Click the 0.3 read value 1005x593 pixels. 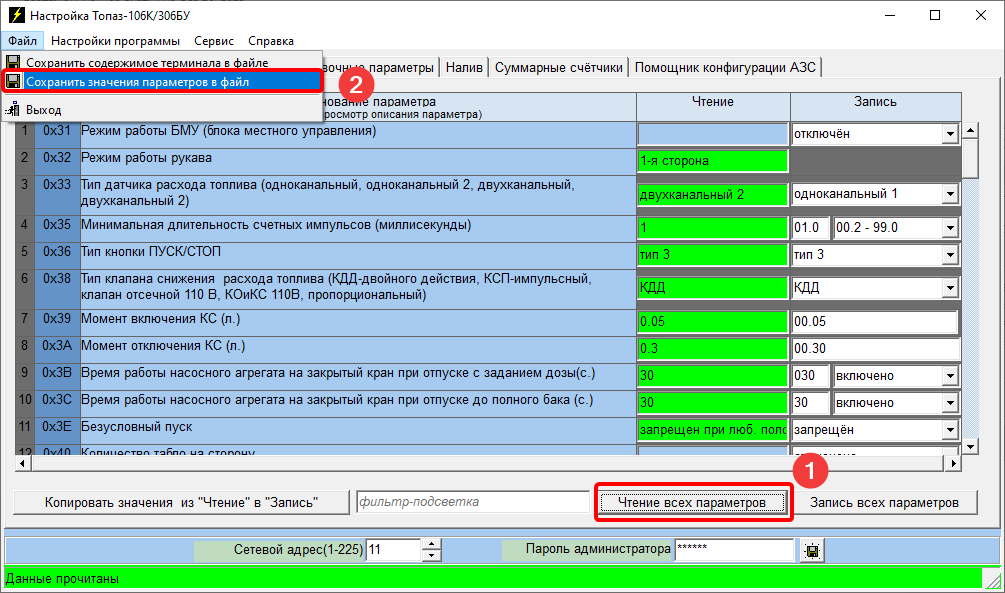pyautogui.click(x=713, y=348)
